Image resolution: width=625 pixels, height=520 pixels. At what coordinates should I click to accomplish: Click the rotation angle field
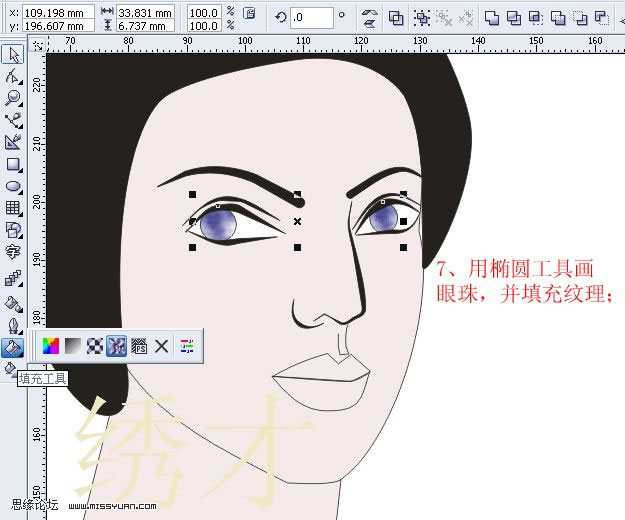click(x=311, y=17)
